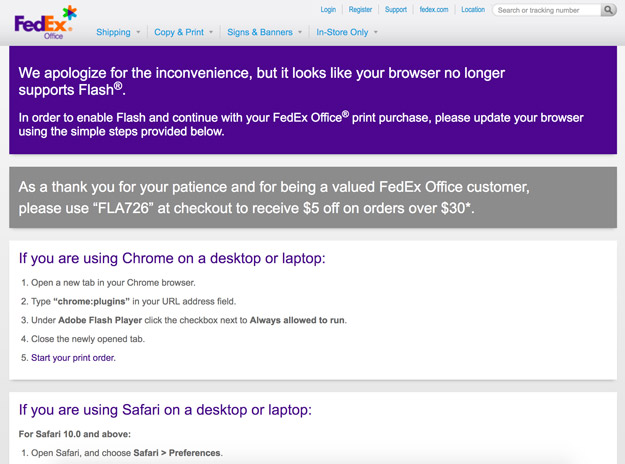Visit the fedex.com link
The image size is (625, 464).
tap(434, 10)
